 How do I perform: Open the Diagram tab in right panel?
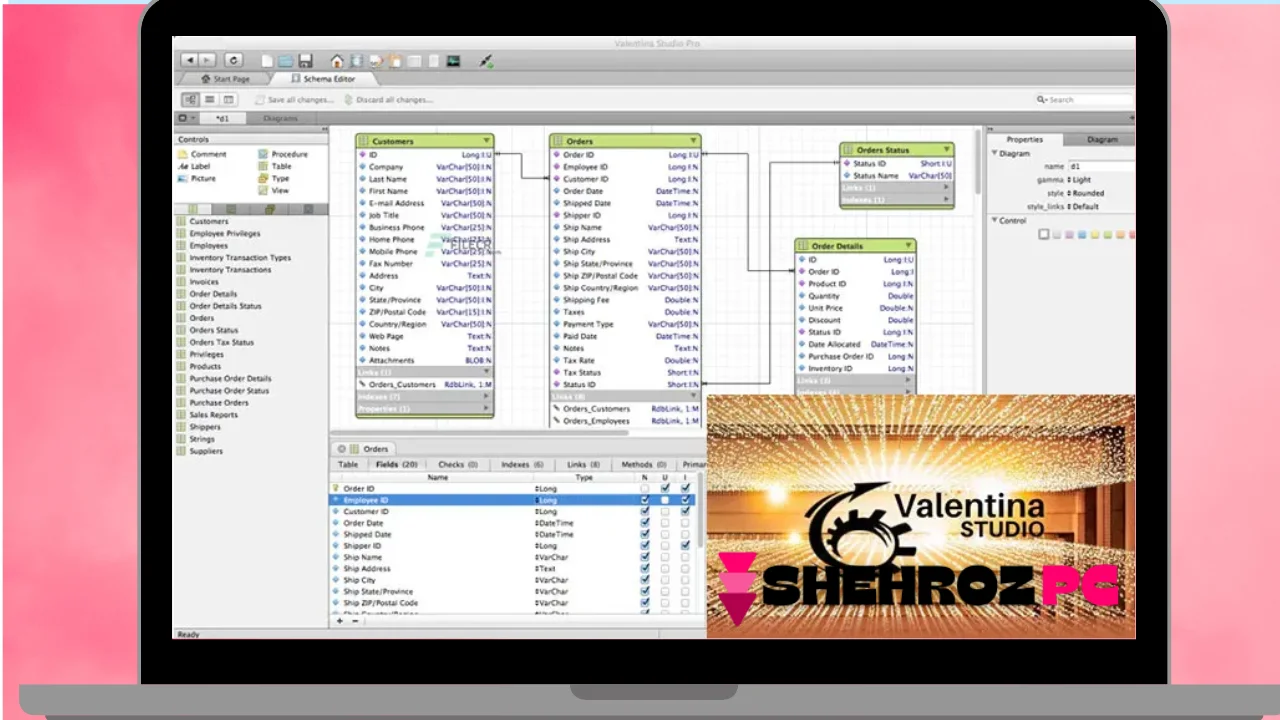(1101, 140)
